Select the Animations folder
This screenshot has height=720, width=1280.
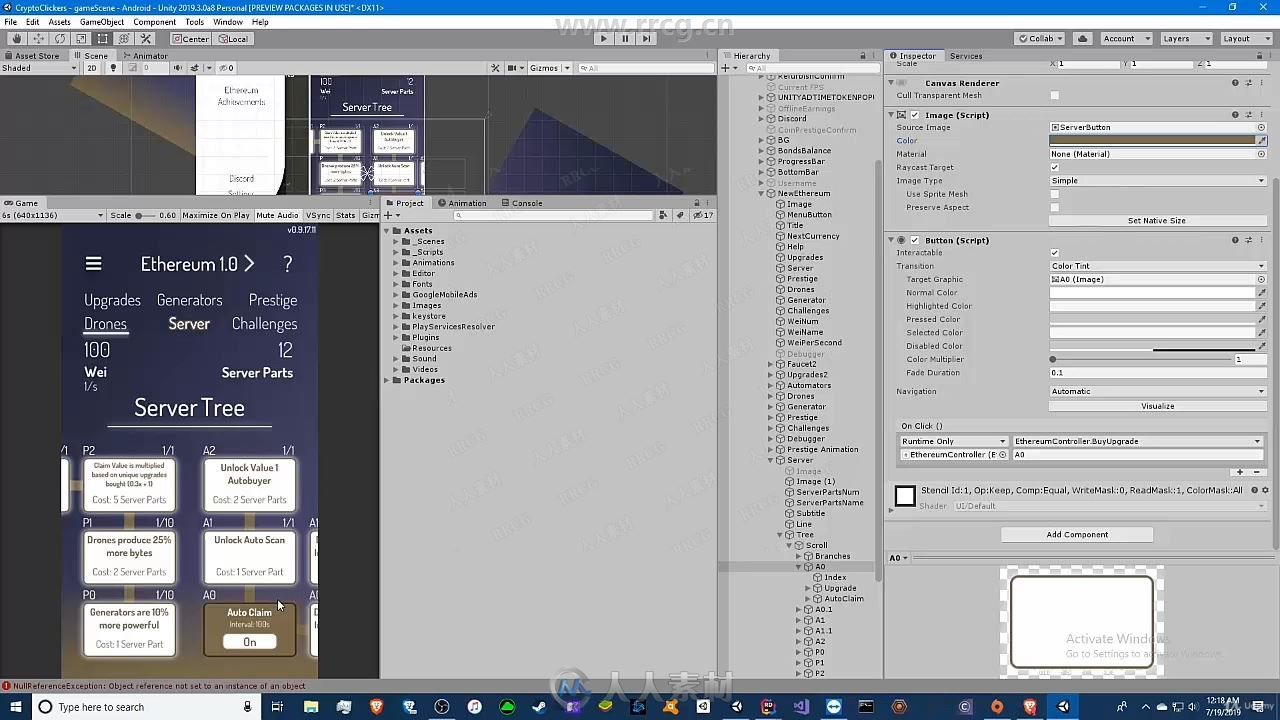tap(433, 263)
